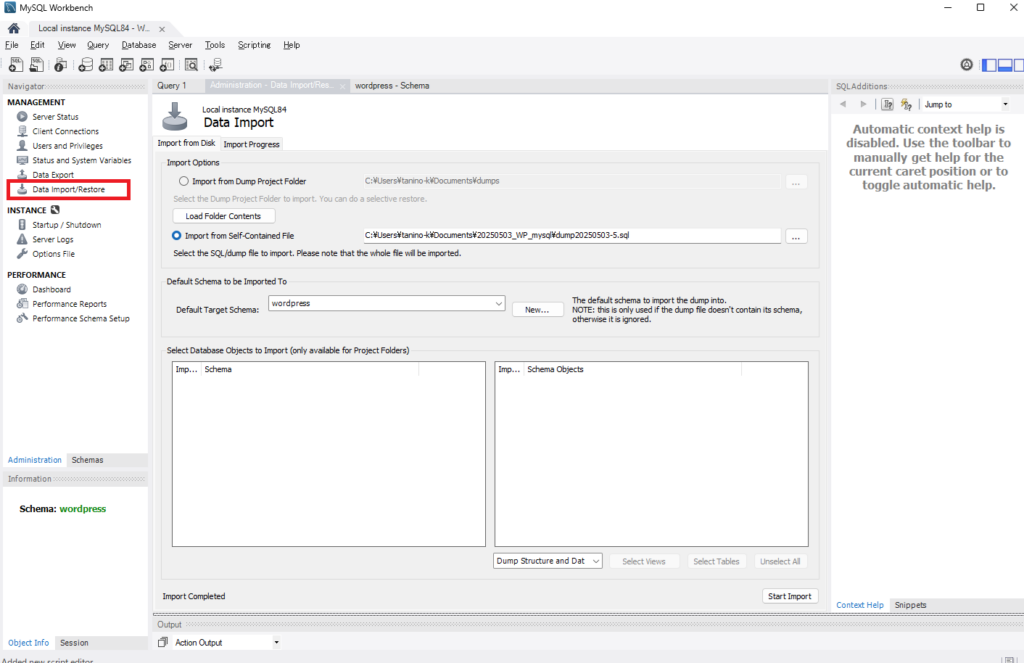Switch to the Session tab

(74, 643)
